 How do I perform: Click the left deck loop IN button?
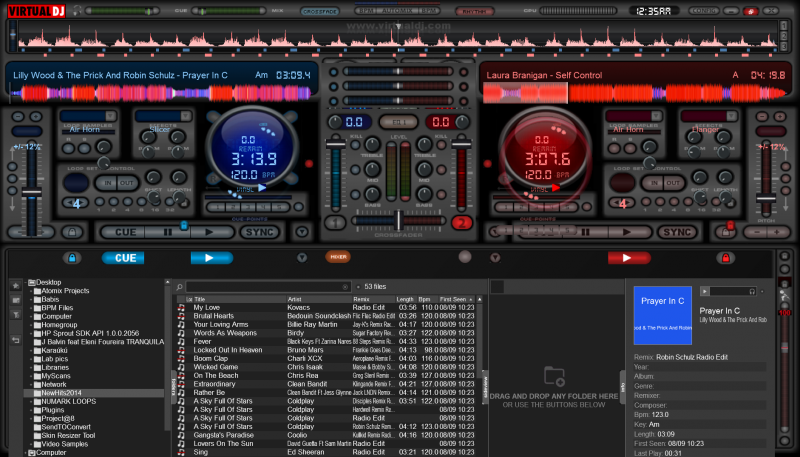108,183
